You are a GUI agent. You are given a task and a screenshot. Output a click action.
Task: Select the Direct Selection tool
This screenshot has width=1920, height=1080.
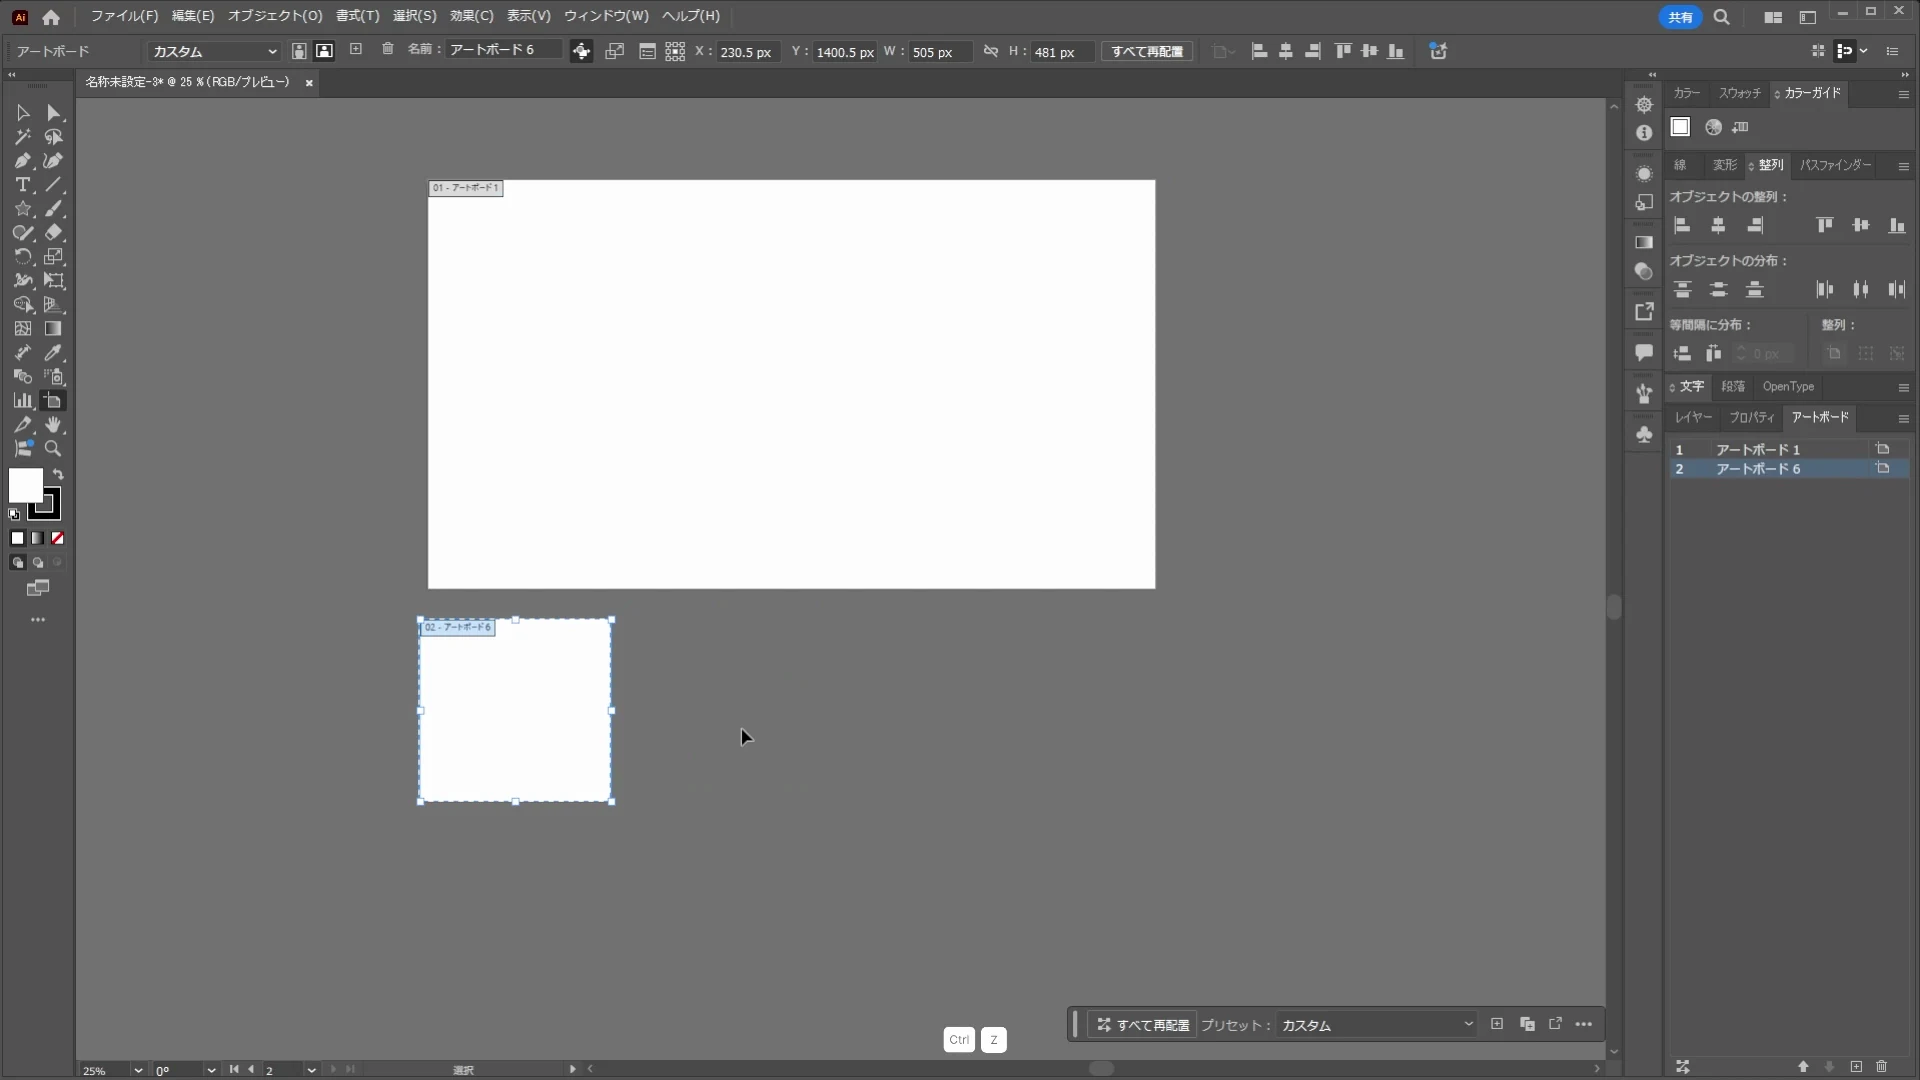click(54, 113)
